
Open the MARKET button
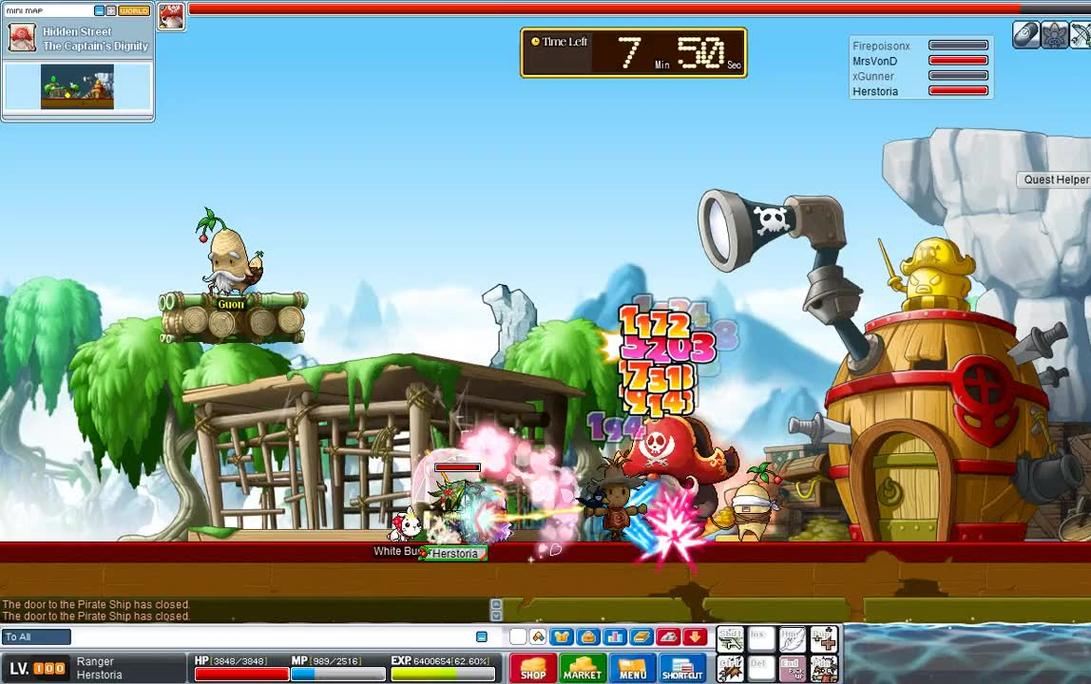pyautogui.click(x=582, y=668)
